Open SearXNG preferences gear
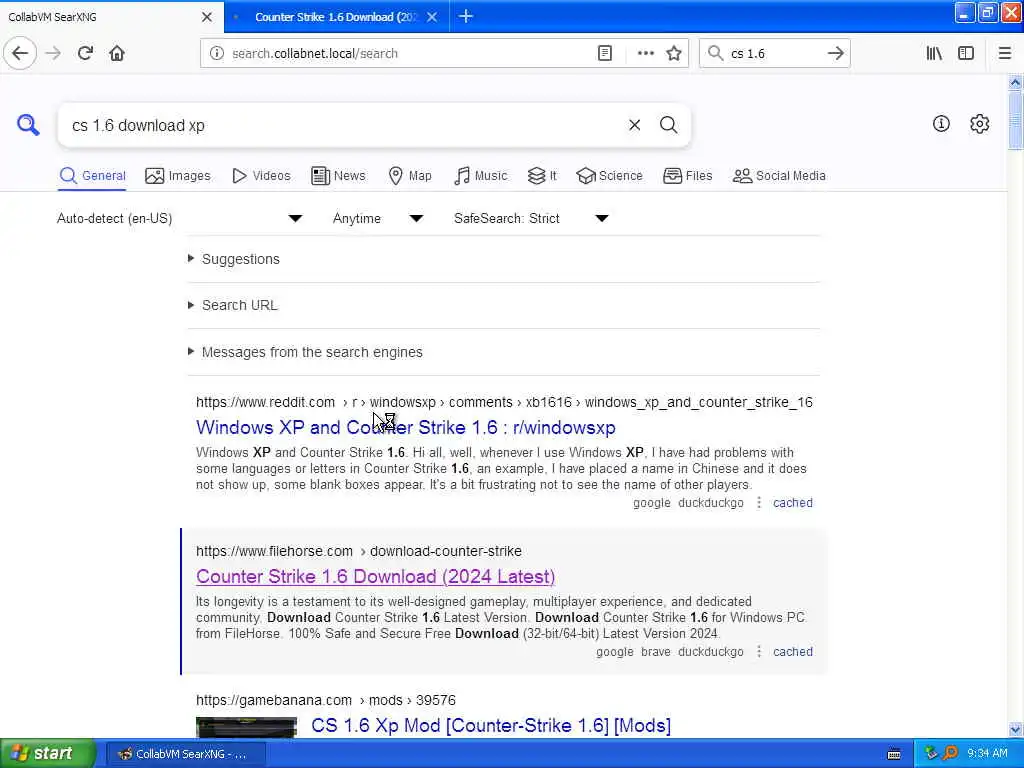 pos(980,123)
